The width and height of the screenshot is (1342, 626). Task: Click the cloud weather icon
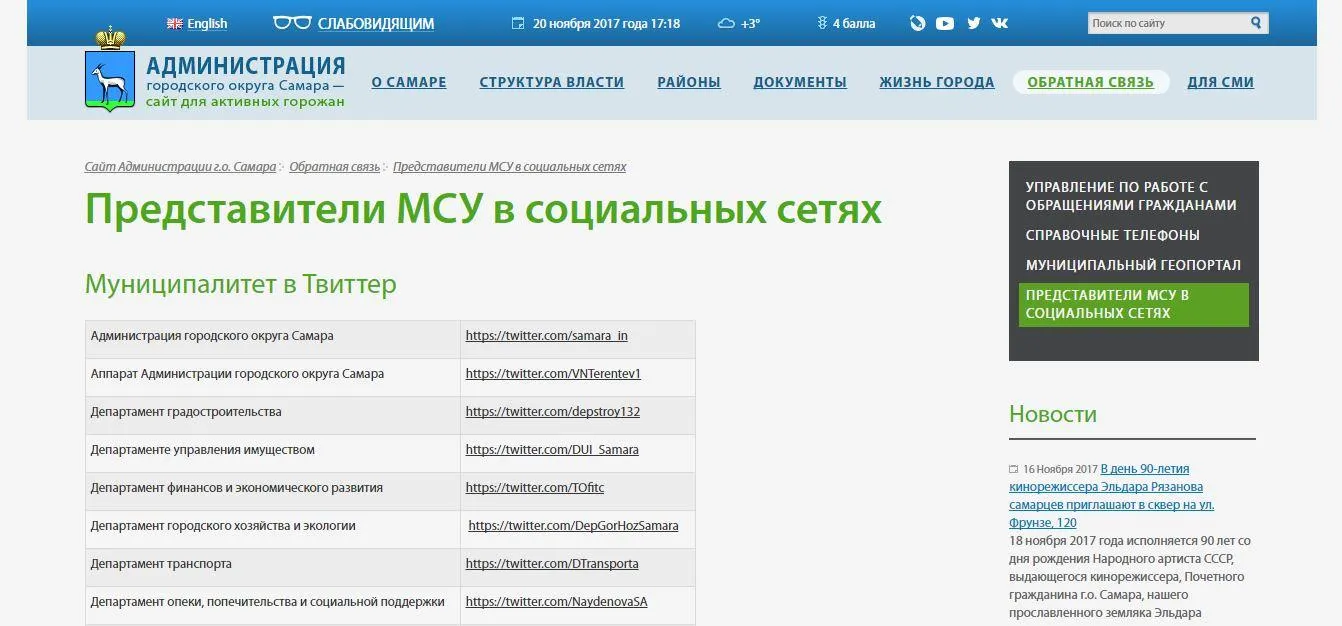point(726,24)
